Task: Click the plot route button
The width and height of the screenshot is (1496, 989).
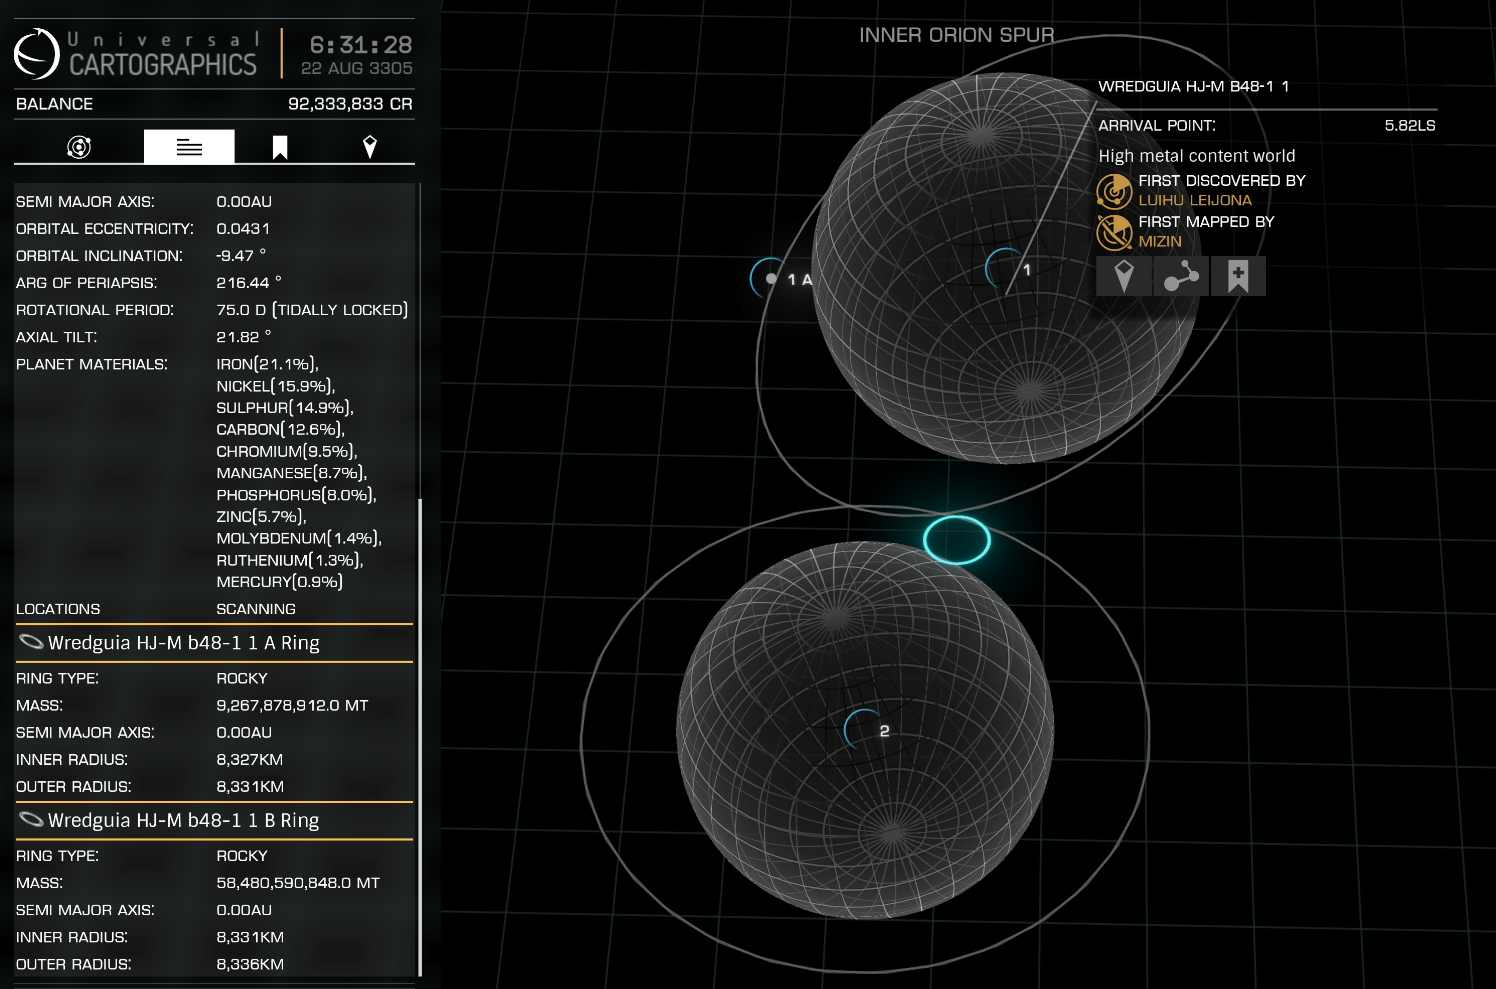Action: click(1181, 276)
